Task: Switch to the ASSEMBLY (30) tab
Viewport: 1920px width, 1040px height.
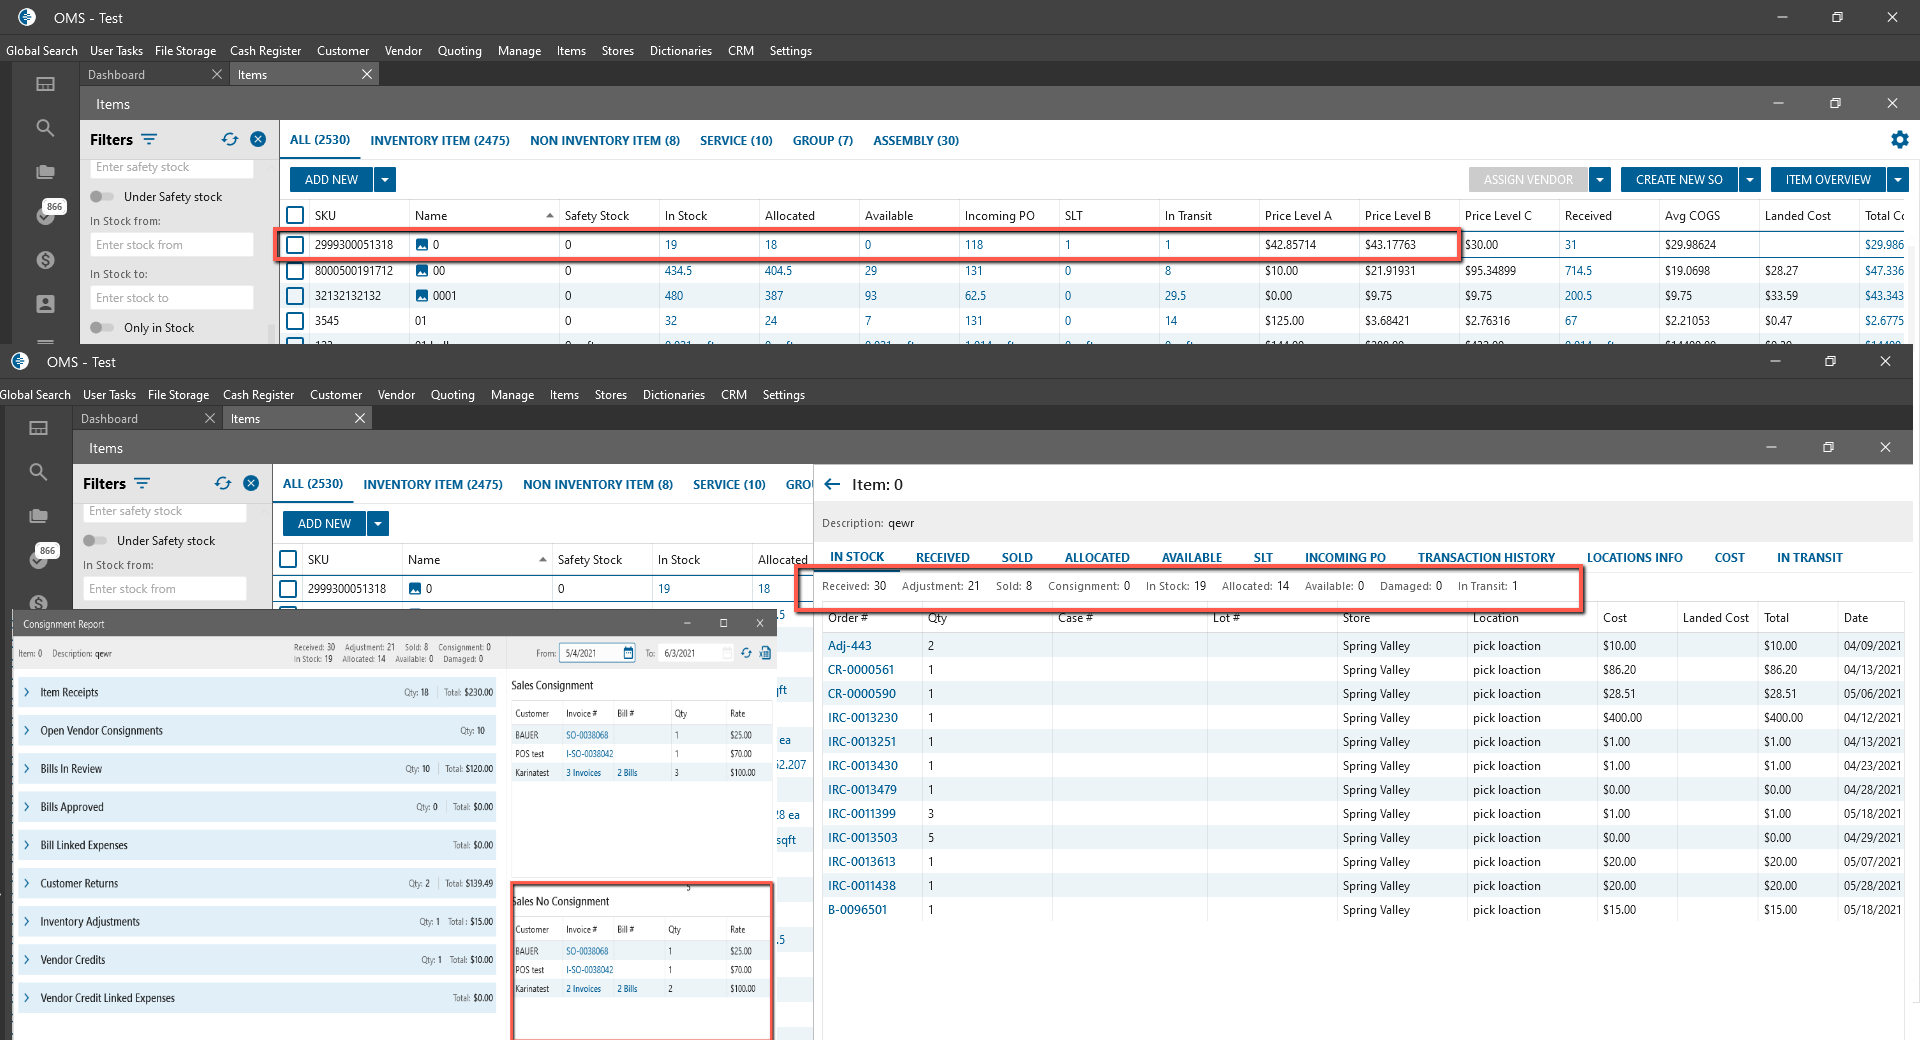Action: pos(916,141)
